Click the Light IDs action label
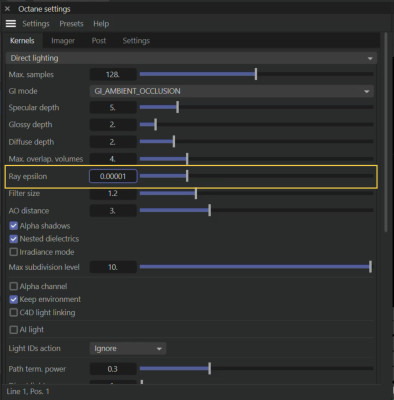Screen dimensions: 394x400 [x=35, y=348]
